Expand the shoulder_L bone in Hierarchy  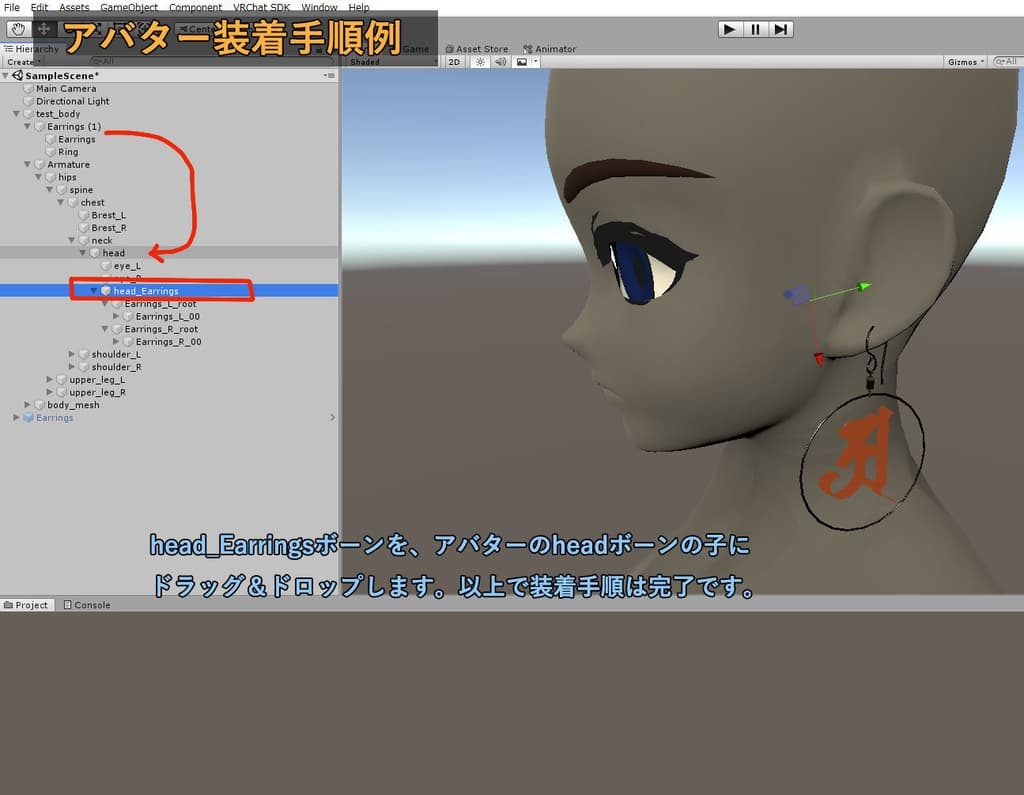pos(70,353)
